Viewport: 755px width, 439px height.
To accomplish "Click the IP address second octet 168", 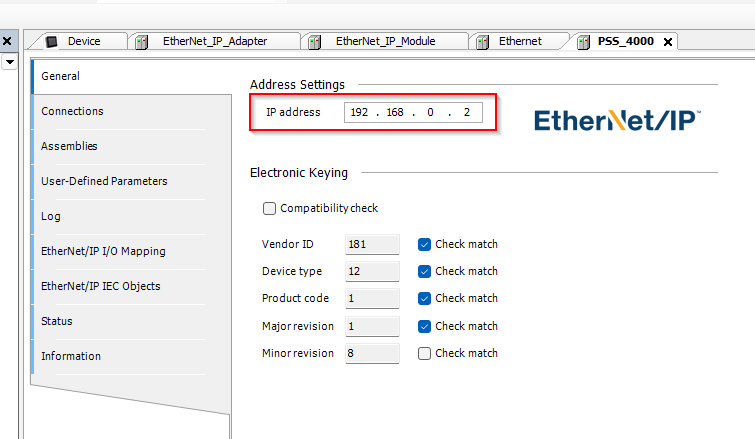I will pos(395,112).
